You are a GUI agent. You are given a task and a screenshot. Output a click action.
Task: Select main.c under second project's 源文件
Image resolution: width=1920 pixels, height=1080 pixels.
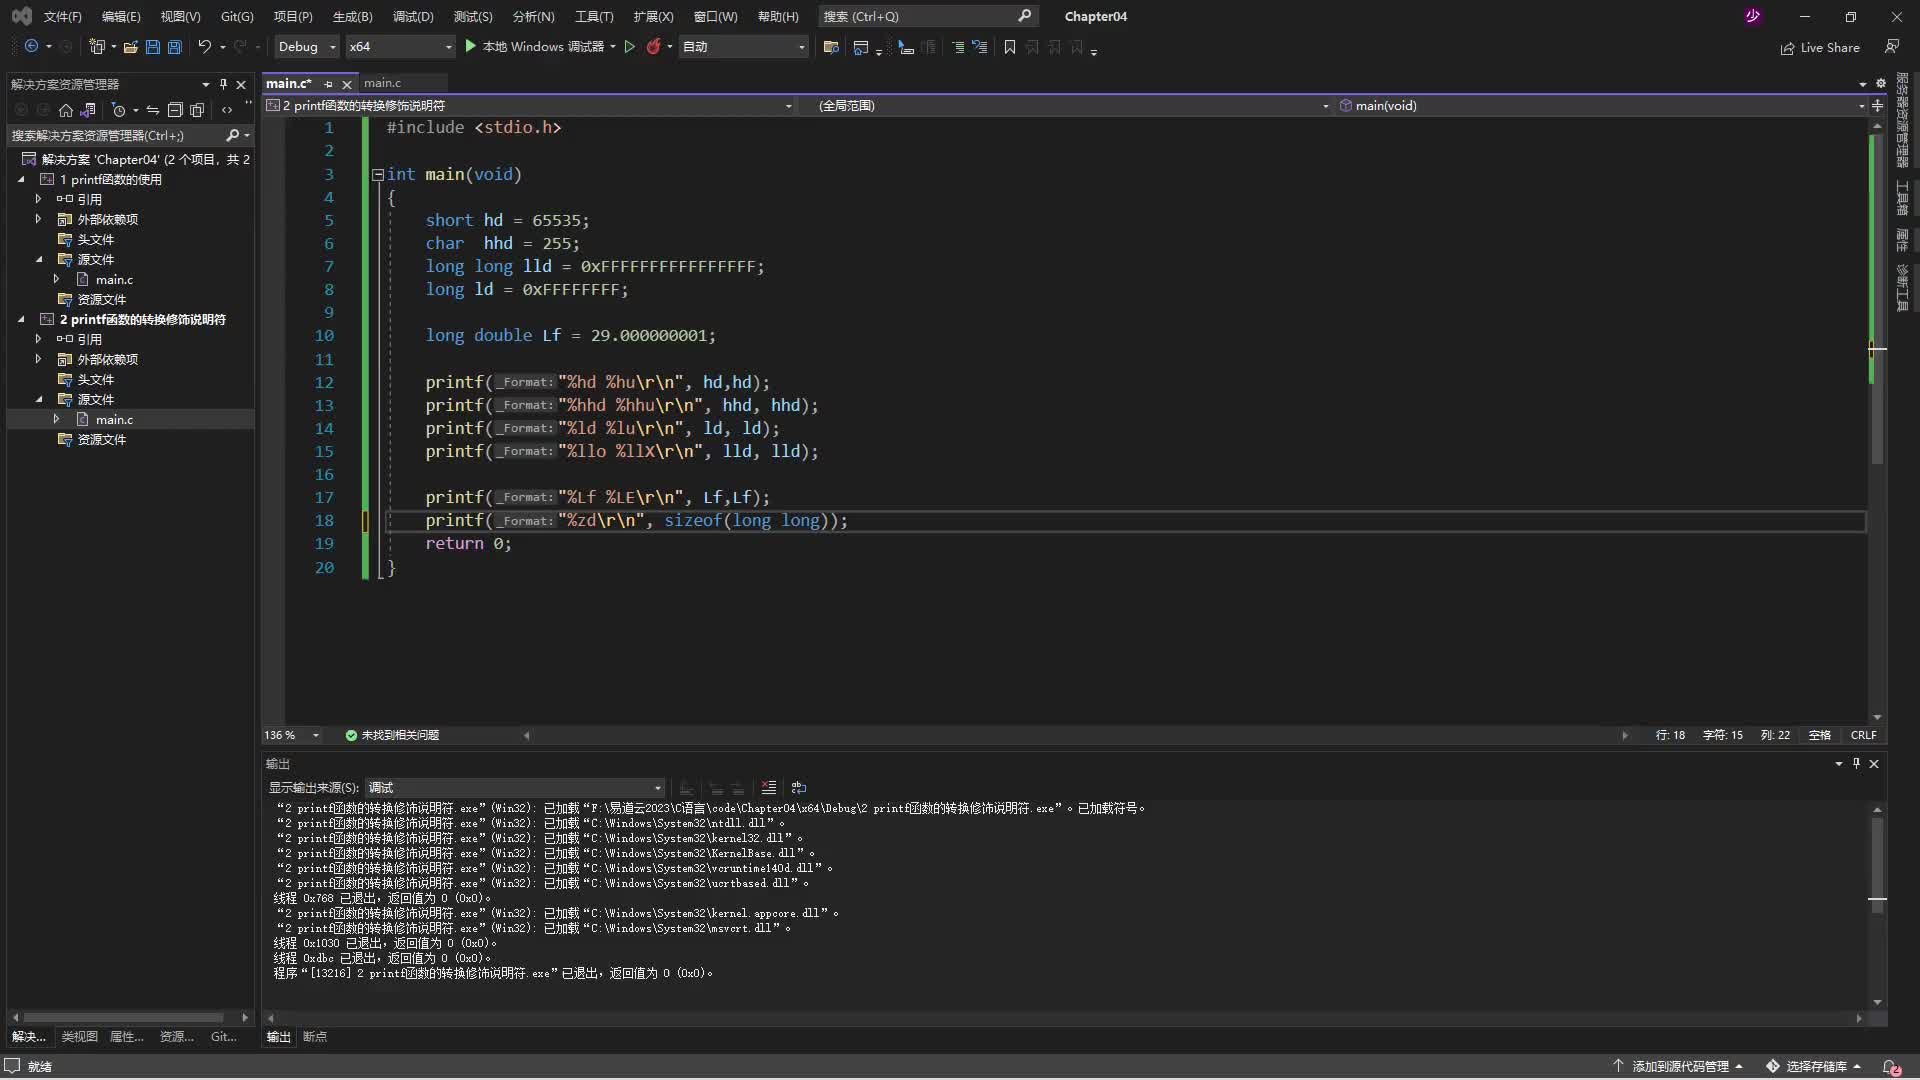pyautogui.click(x=114, y=419)
